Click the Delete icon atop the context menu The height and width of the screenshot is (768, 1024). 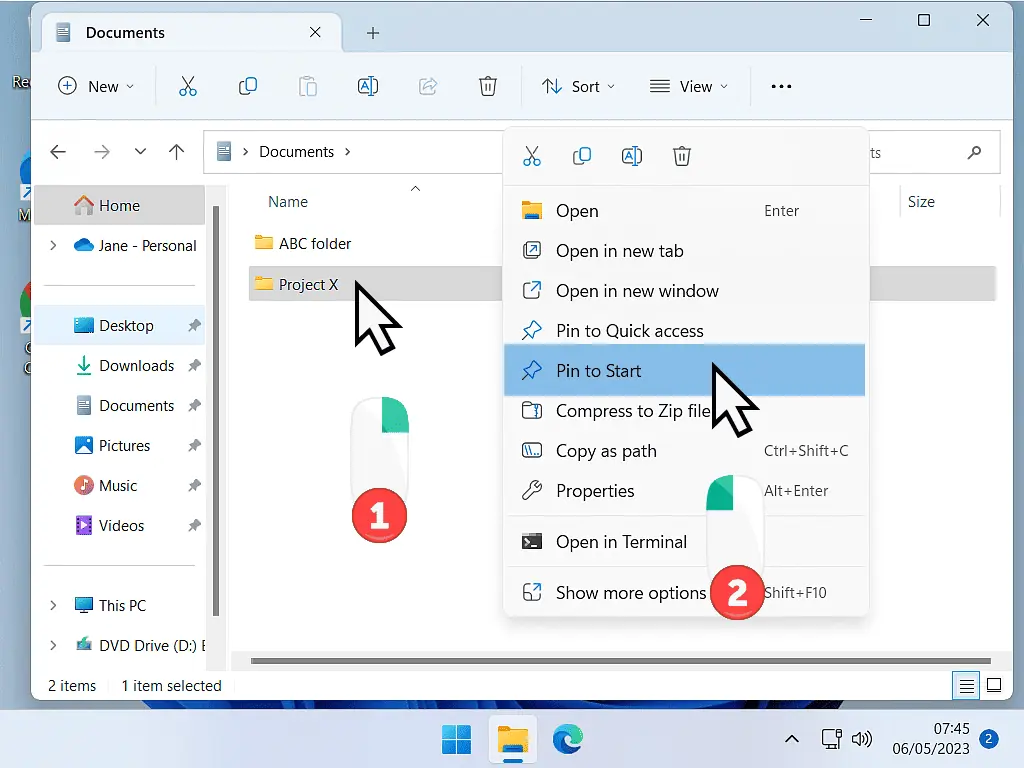682,156
